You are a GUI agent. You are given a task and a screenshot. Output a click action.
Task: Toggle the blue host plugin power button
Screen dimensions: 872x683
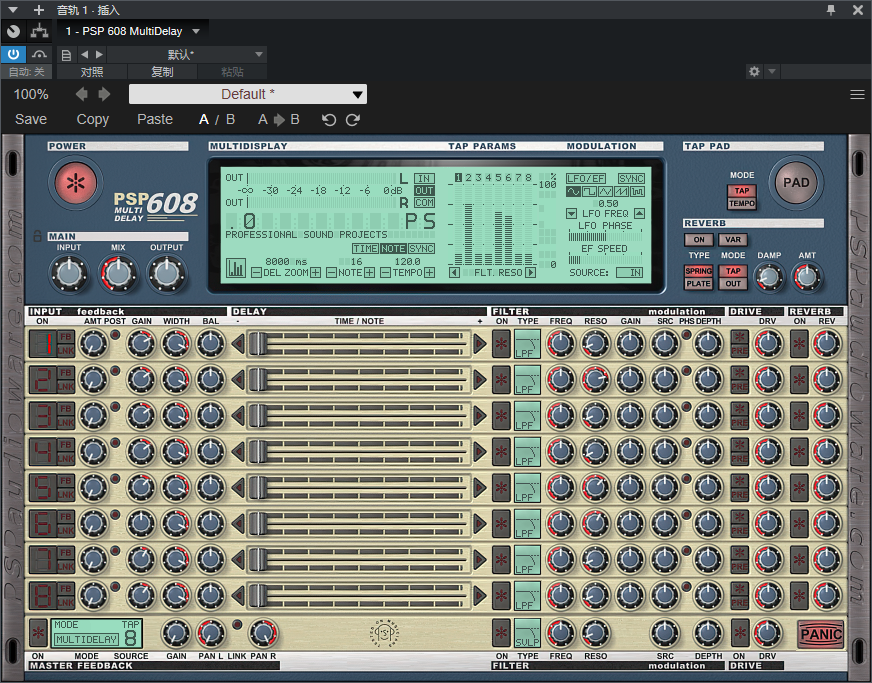click(13, 55)
